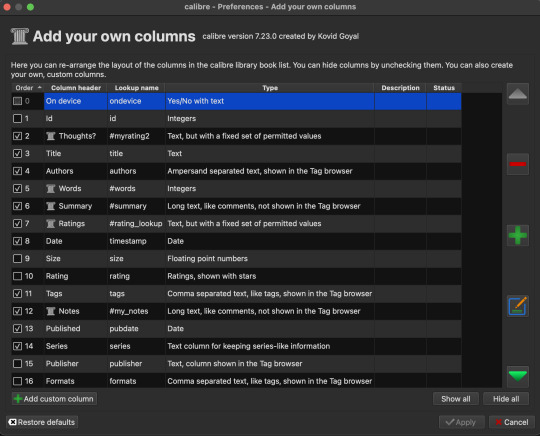
Task: Click the custom column icon beside Notes
Action: click(x=51, y=311)
